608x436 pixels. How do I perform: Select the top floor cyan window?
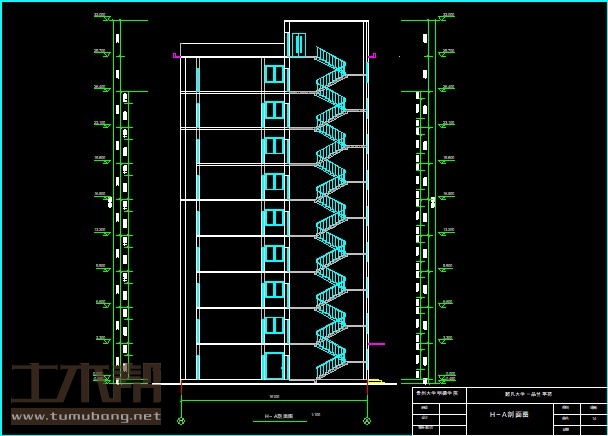tap(274, 74)
